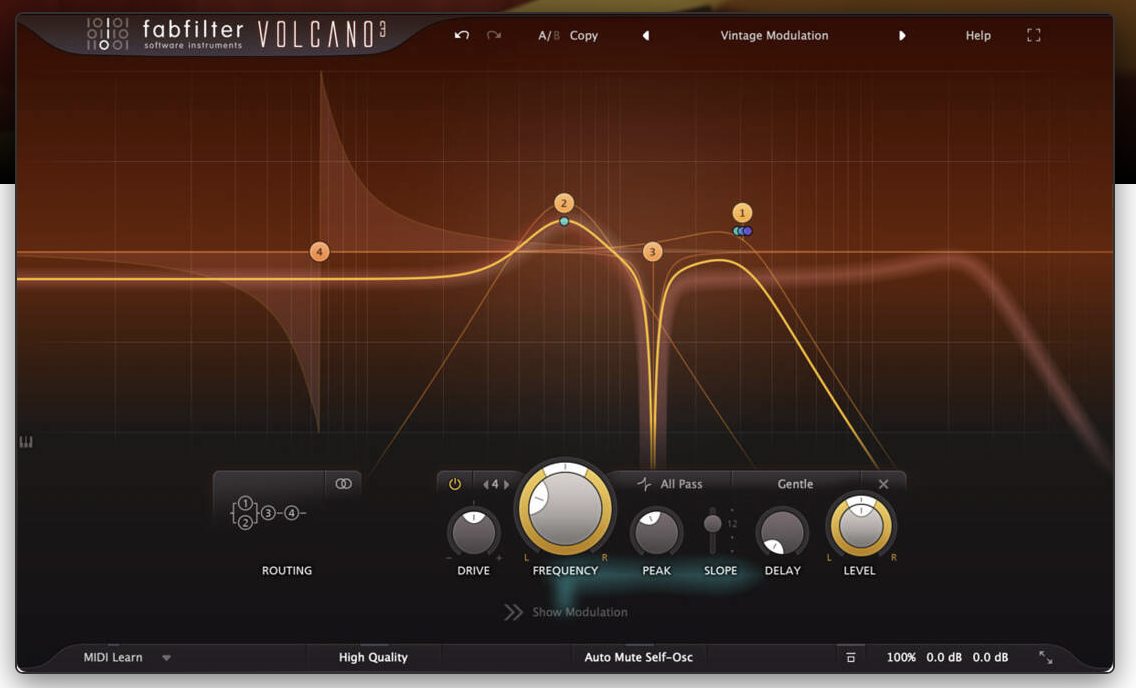Viewport: 1136px width, 688px height.
Task: Remove filter with the X button
Action: [x=883, y=484]
